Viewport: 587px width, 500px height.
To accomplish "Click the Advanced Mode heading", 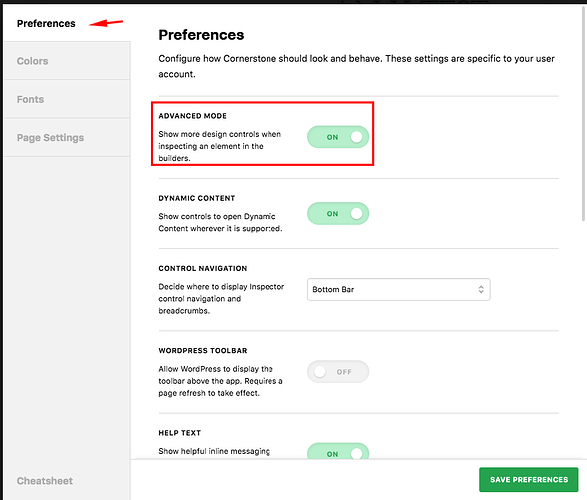I will [192, 116].
